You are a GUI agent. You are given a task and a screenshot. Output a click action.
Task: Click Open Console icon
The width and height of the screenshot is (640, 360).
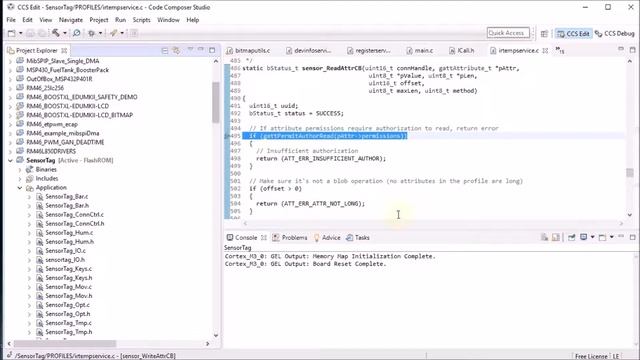602,238
